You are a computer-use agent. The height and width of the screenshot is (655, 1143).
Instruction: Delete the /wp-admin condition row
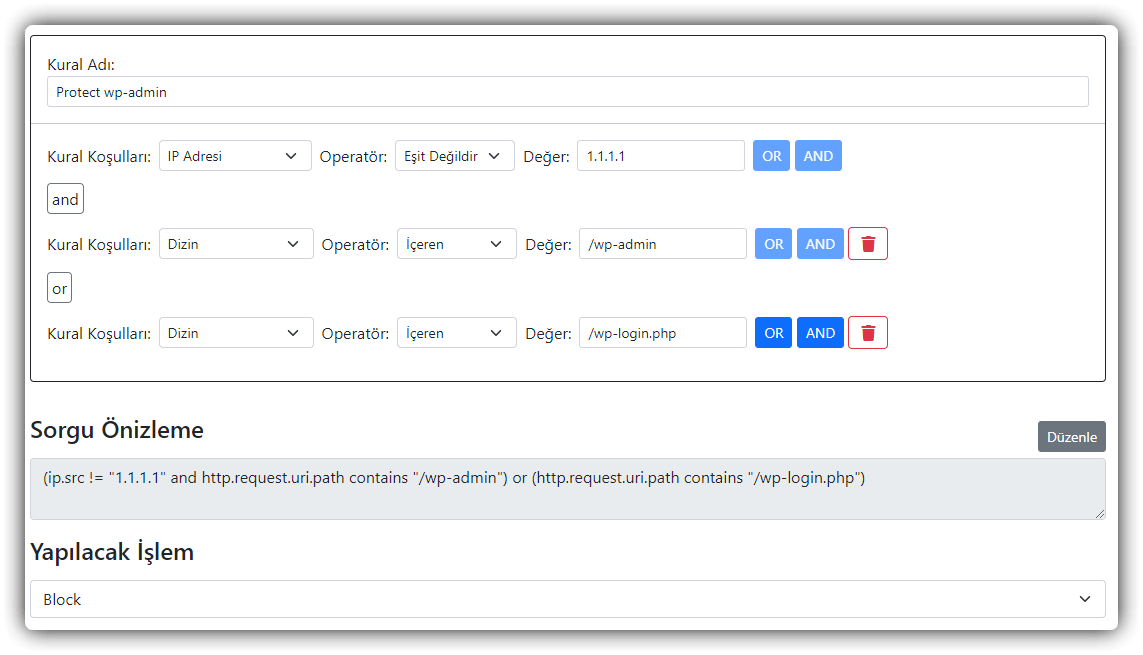click(867, 244)
